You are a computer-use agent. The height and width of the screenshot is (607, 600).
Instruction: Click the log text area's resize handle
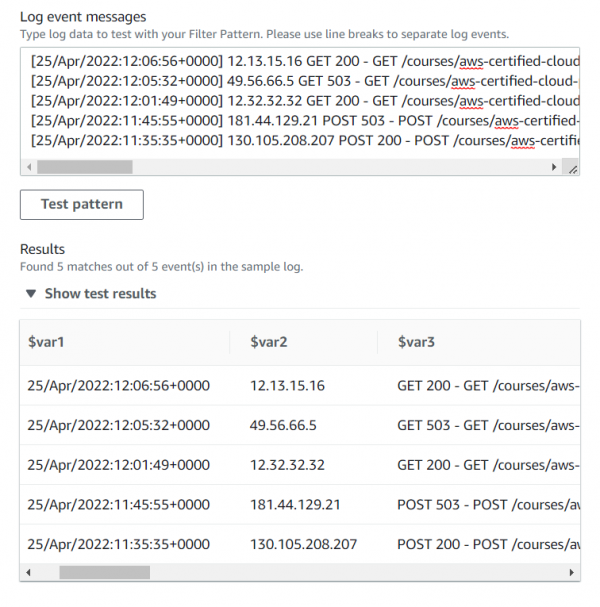coord(572,169)
